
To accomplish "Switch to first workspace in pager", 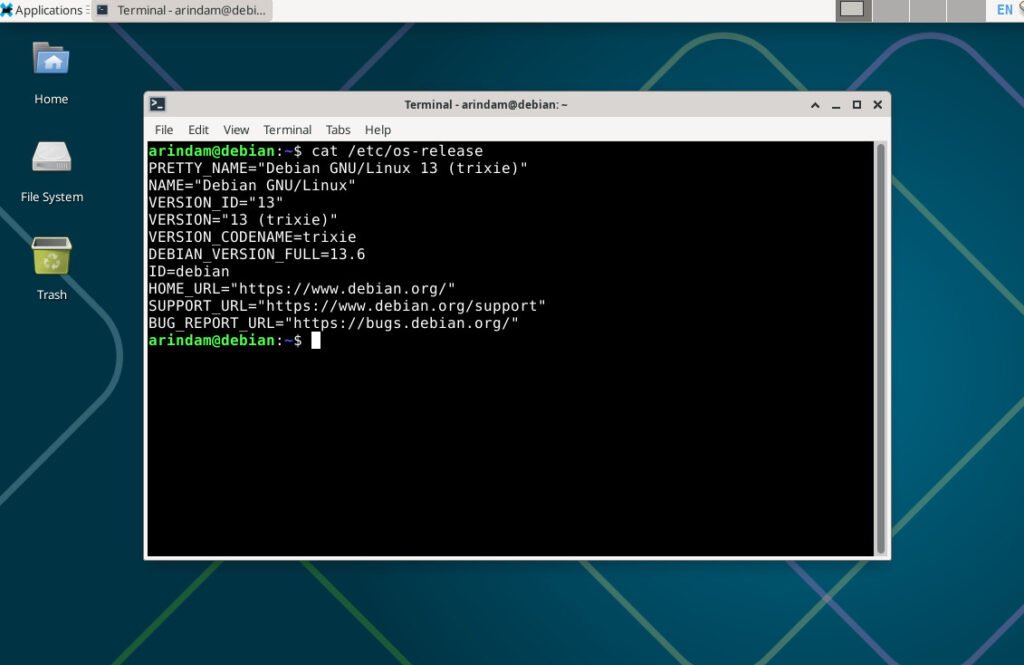I will pos(854,10).
